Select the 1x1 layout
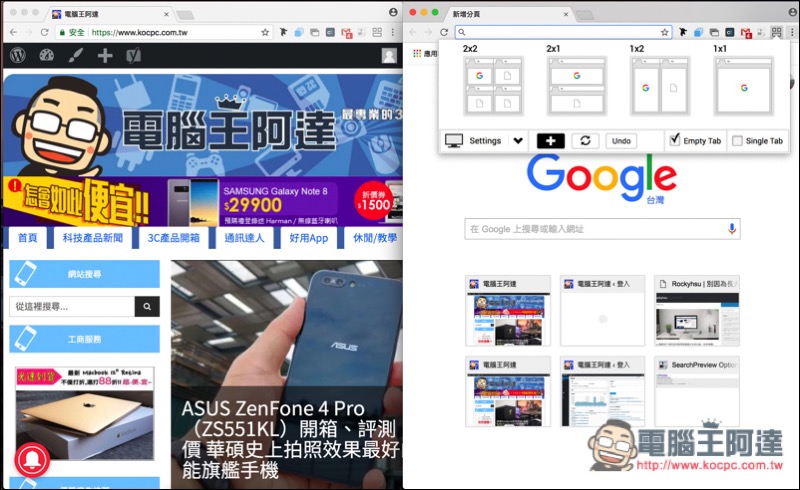This screenshot has width=800, height=490. 743,86
